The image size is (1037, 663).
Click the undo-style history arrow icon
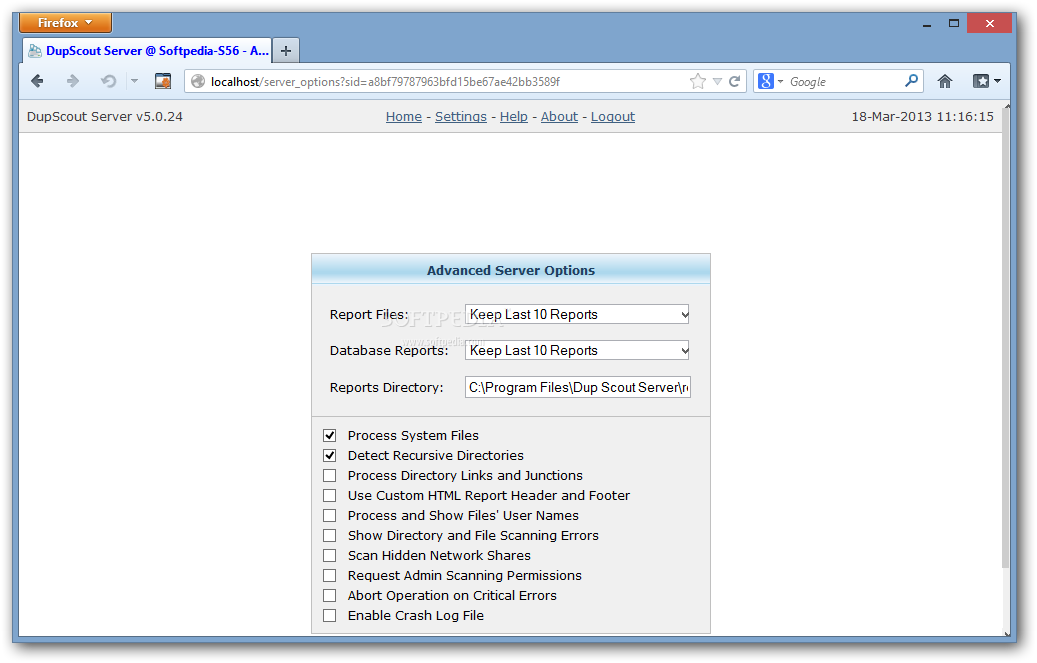tap(108, 81)
